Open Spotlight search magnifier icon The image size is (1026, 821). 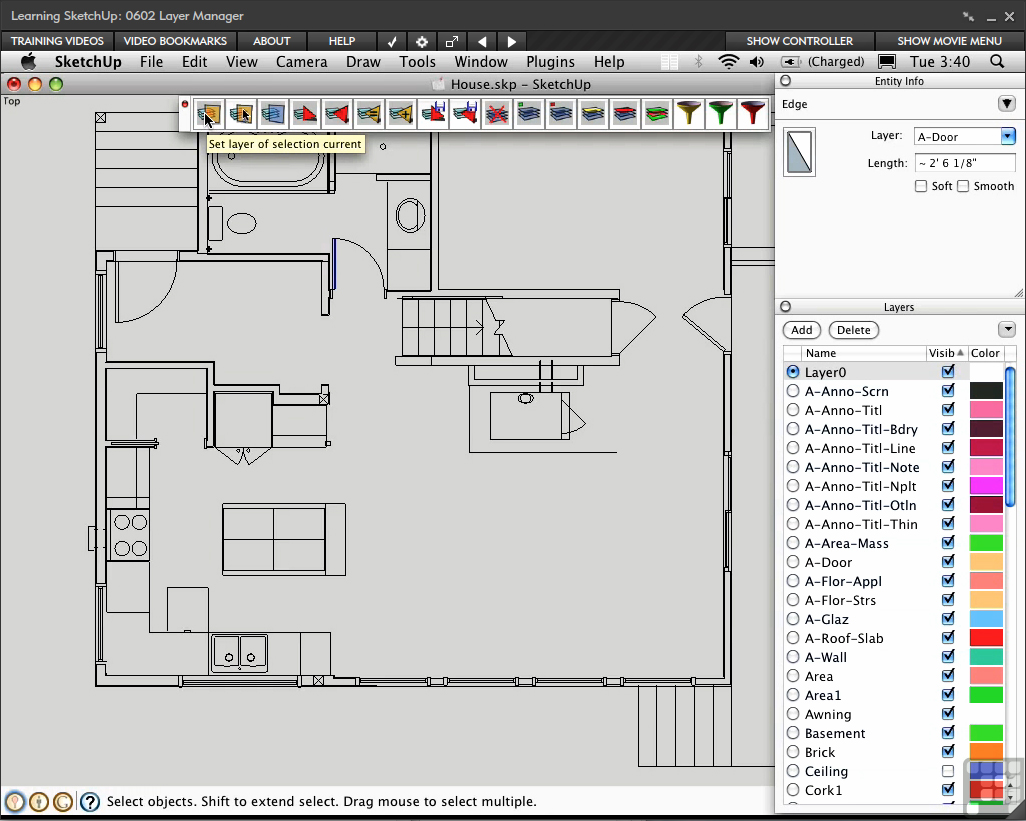[x=997, y=61]
